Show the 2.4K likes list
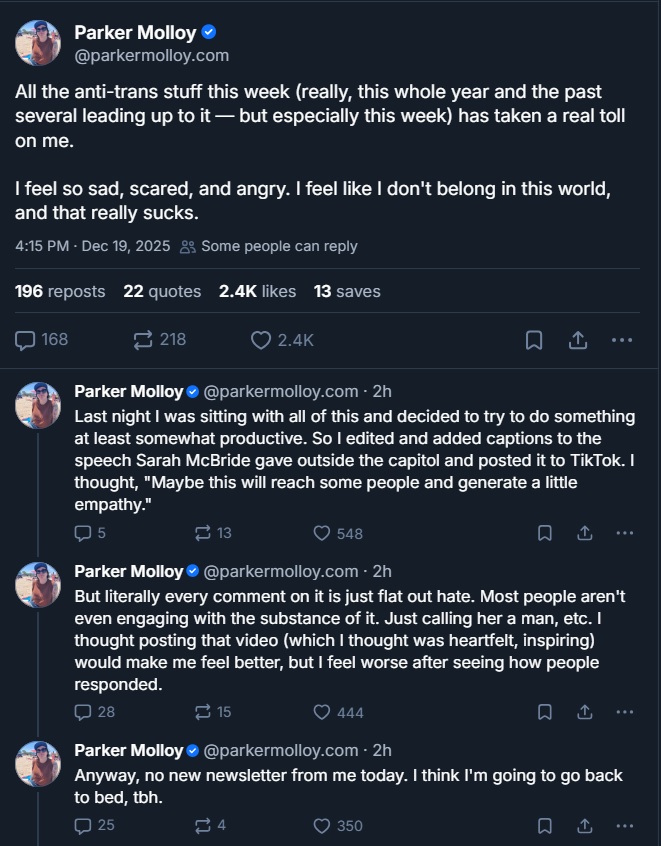The image size is (661, 846). tap(257, 291)
